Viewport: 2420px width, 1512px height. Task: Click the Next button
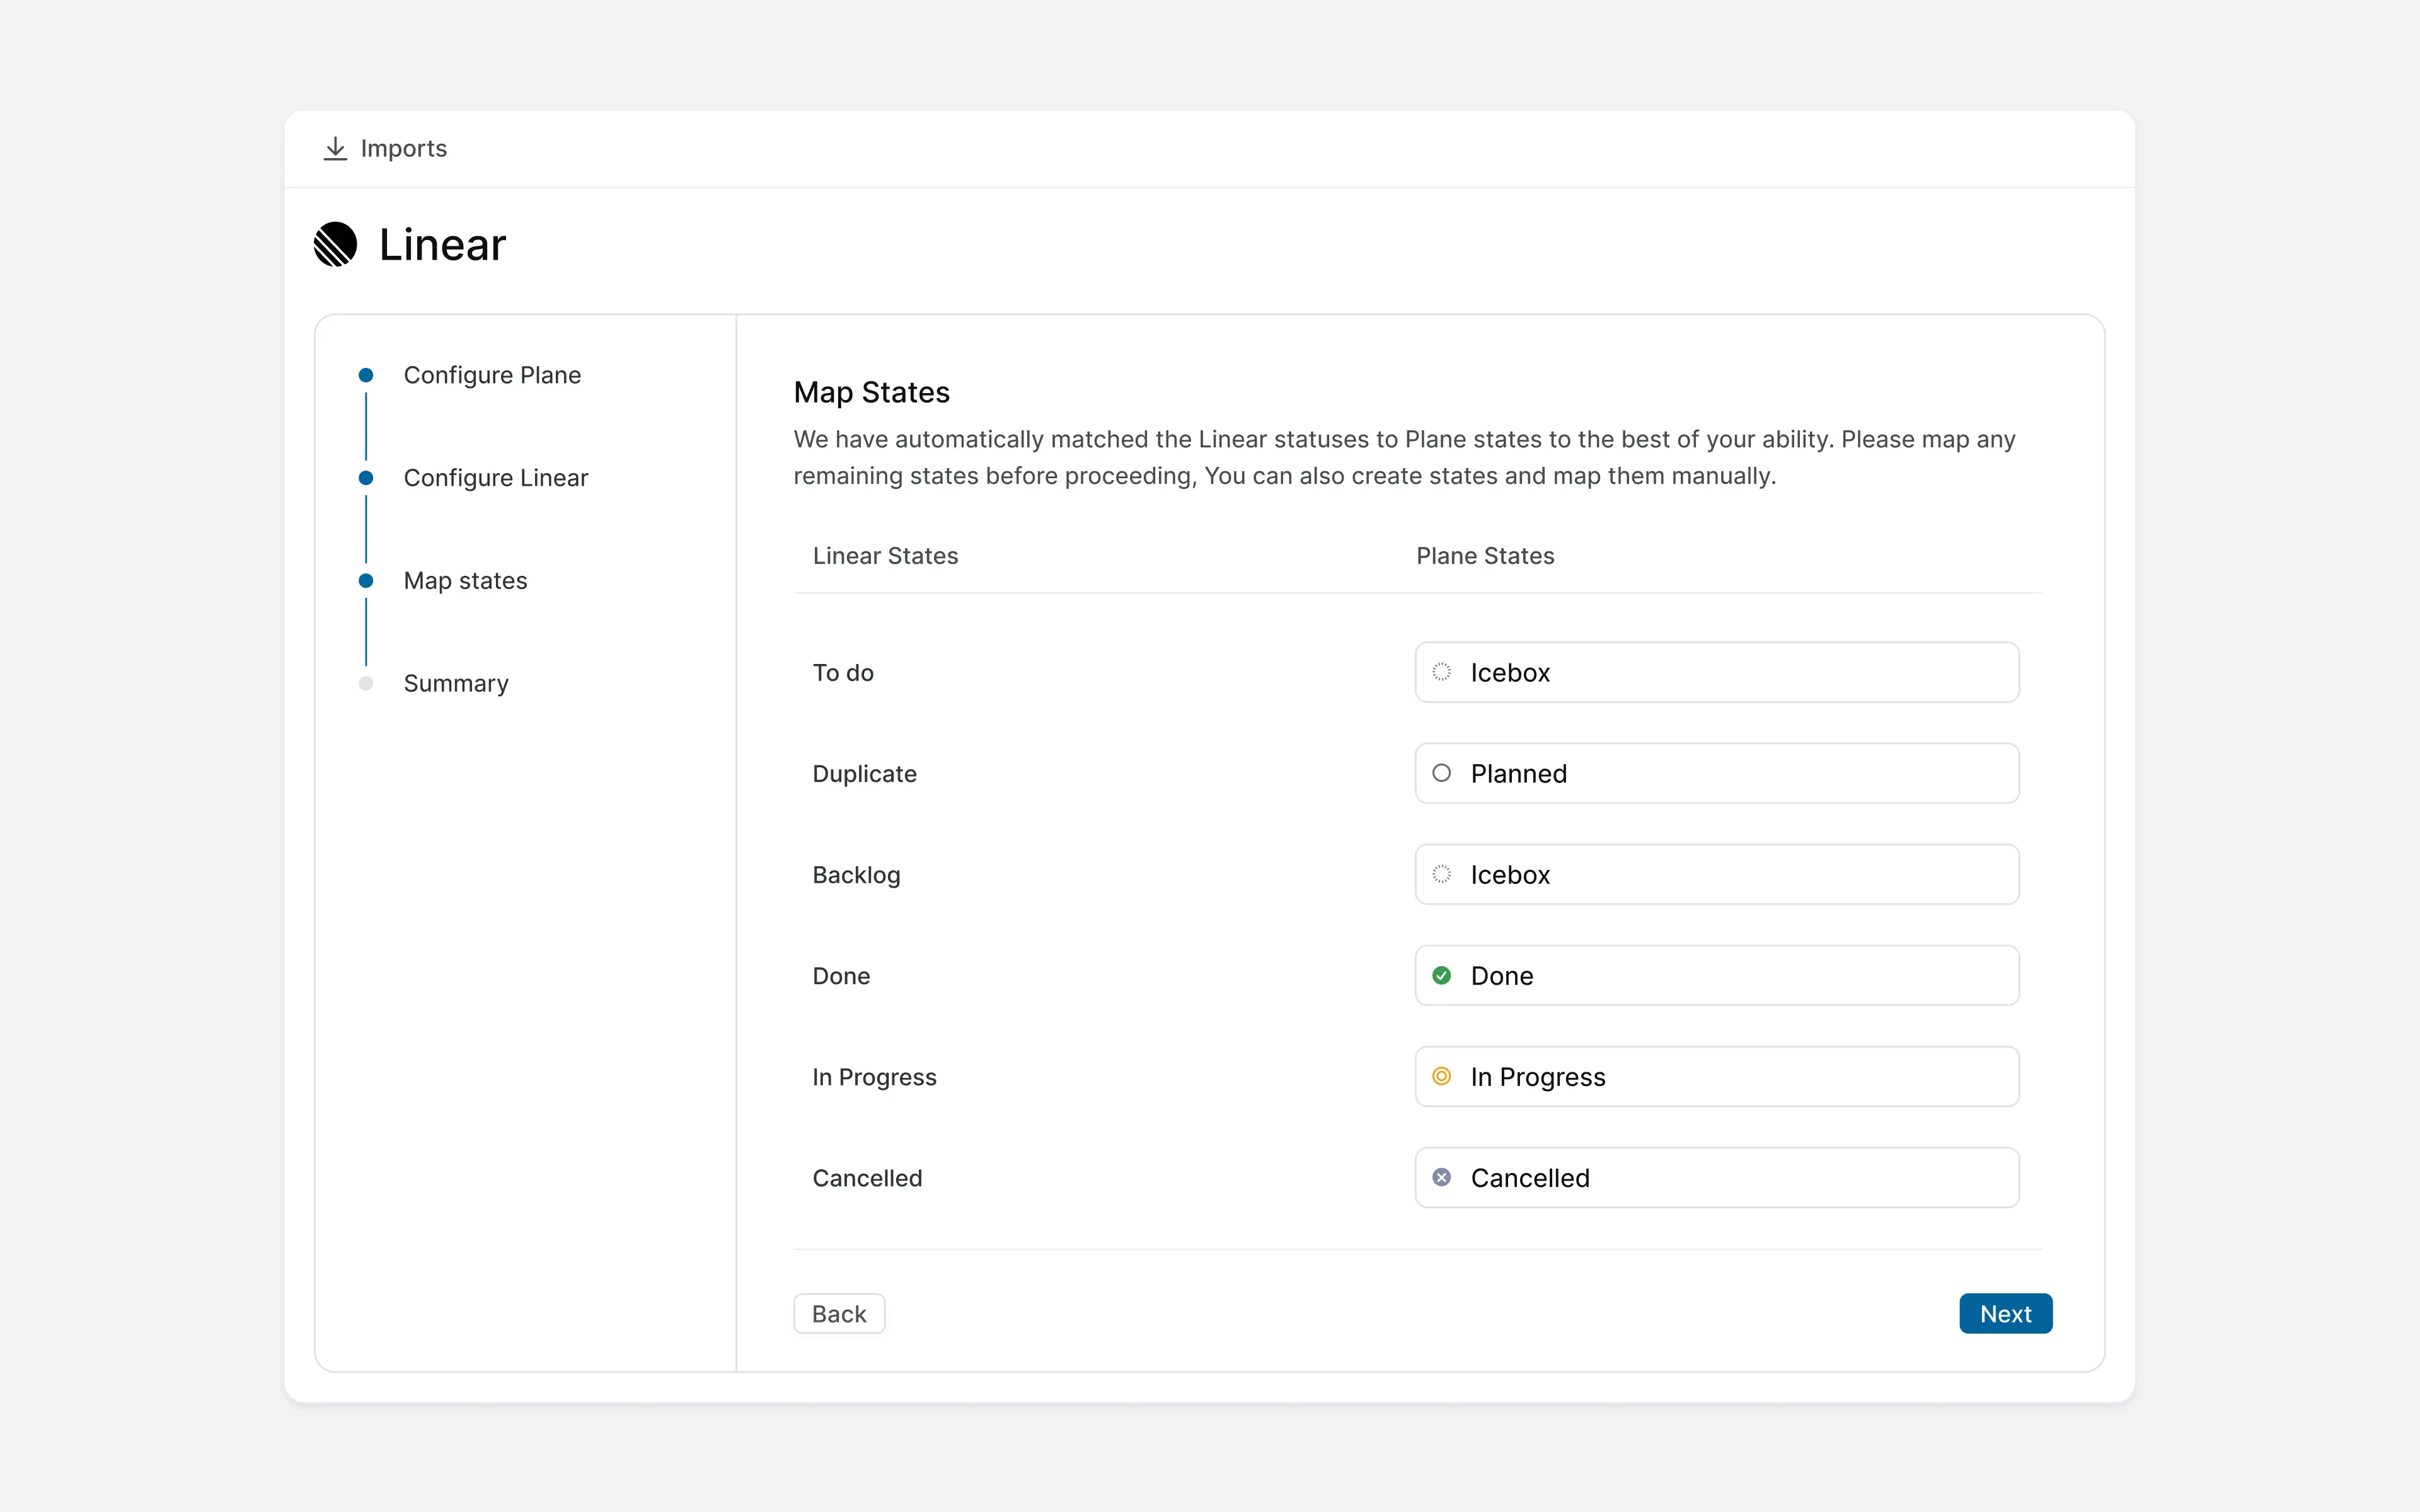click(x=2006, y=1314)
